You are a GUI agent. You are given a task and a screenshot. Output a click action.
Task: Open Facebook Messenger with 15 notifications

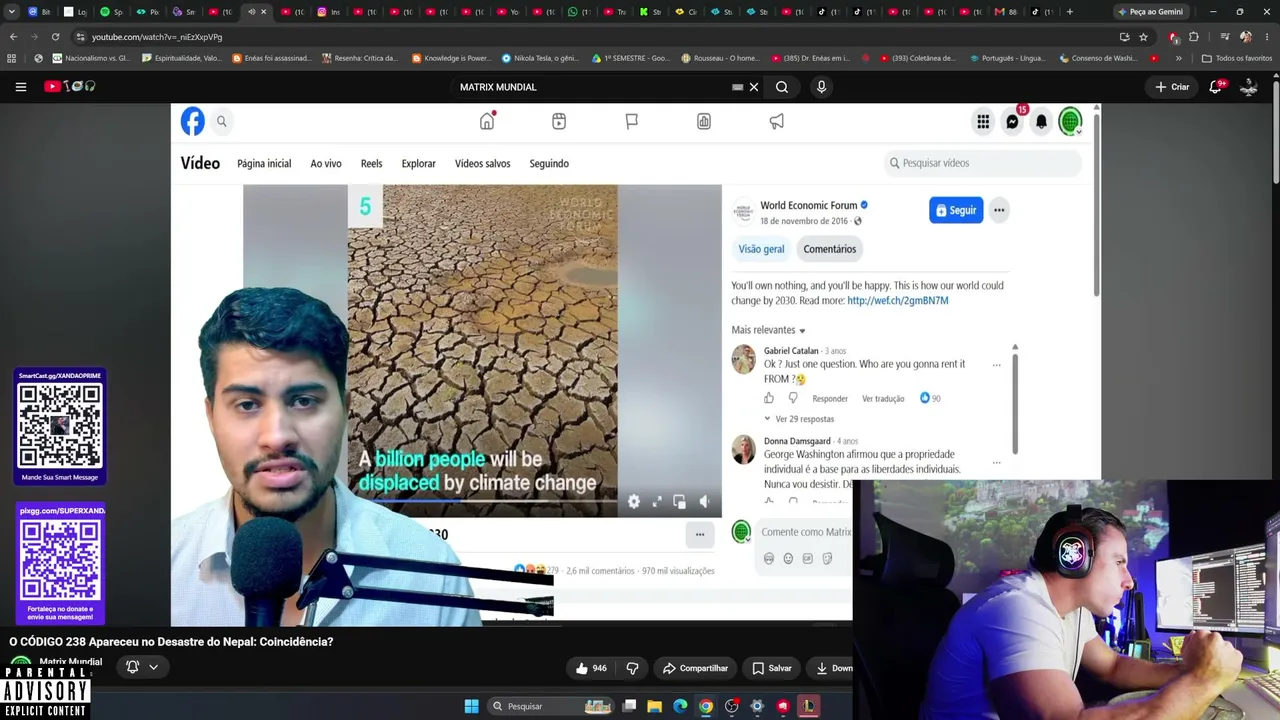point(1013,121)
